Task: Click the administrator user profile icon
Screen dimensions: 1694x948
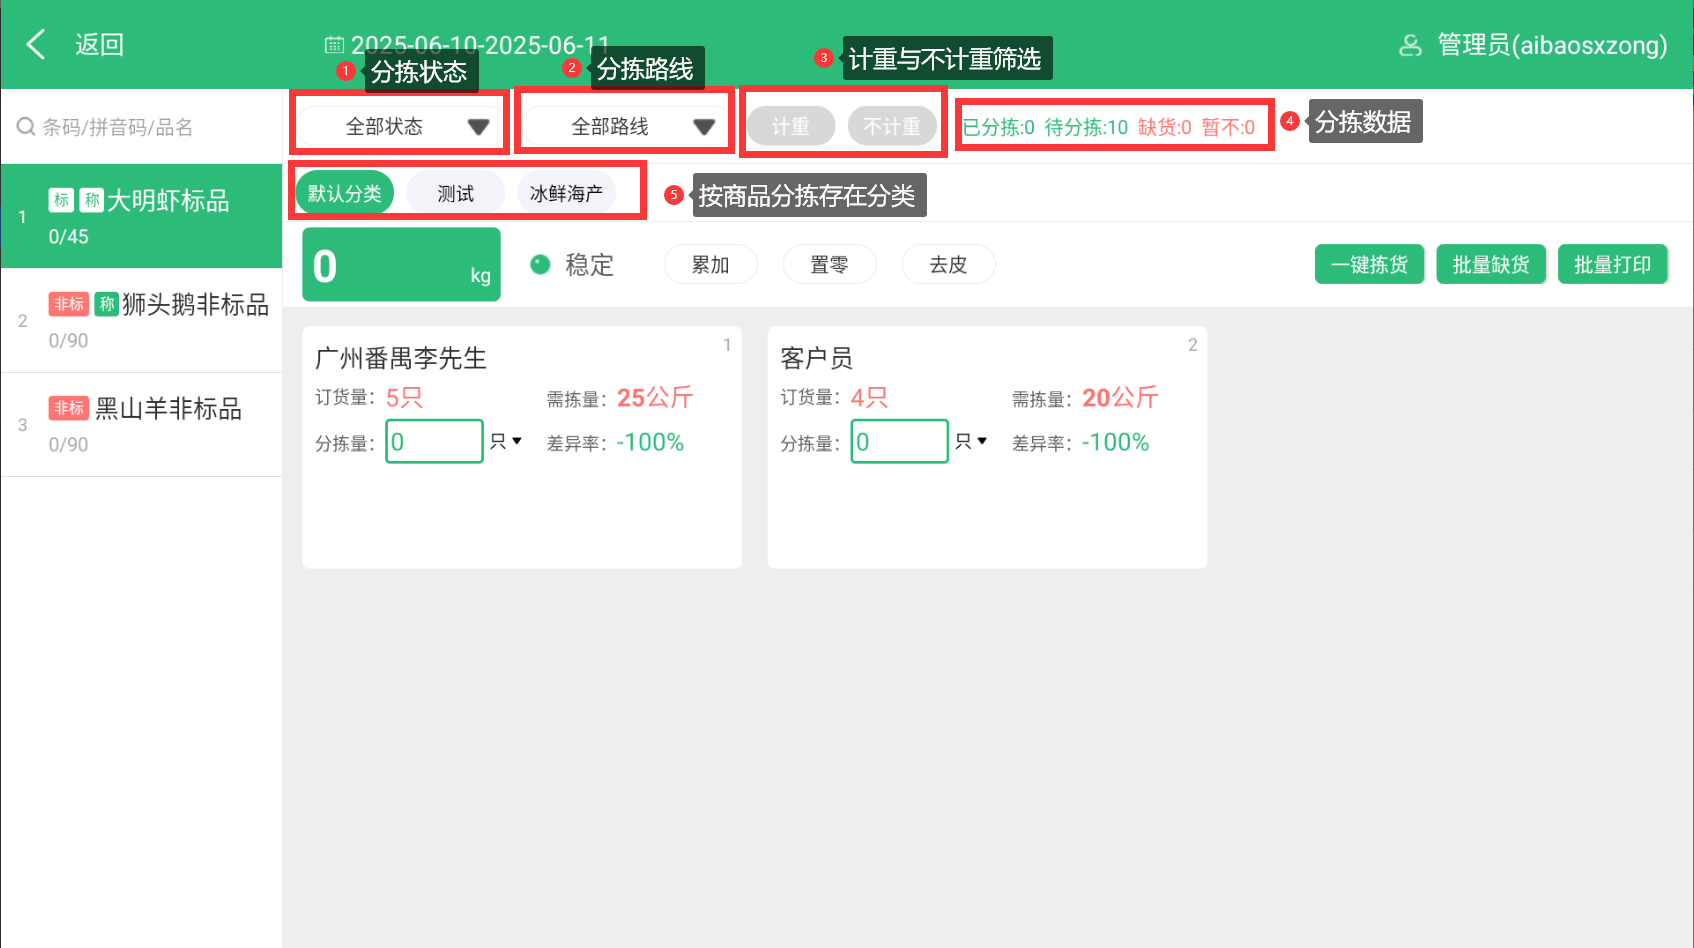Action: 1410,45
